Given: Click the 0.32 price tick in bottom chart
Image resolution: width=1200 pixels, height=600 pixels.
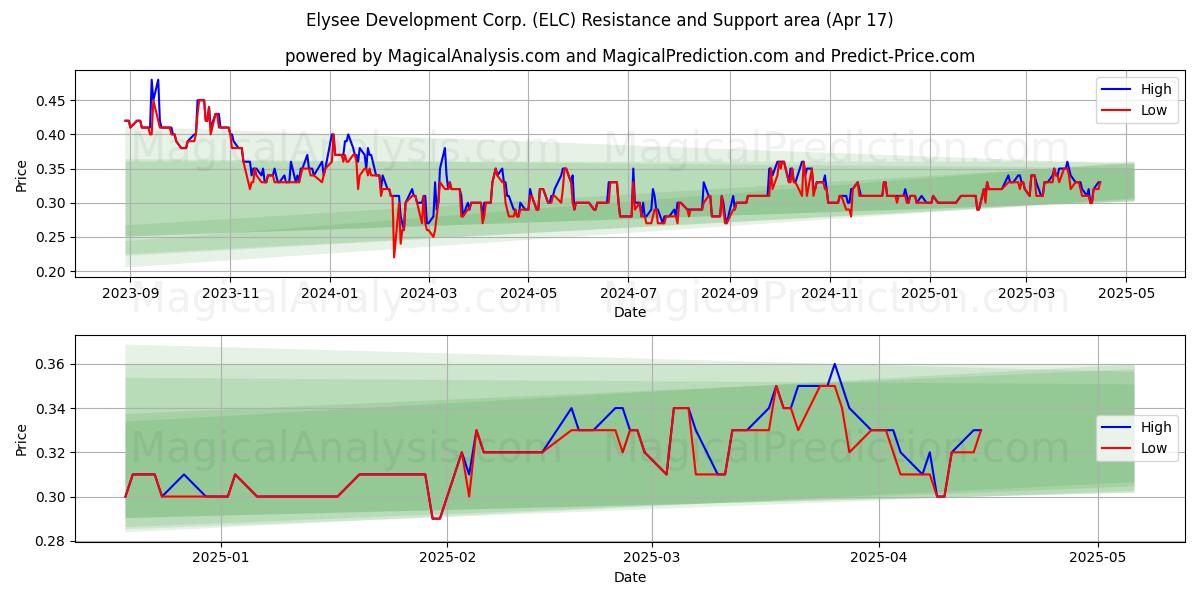Looking at the screenshot, I should click(52, 453).
